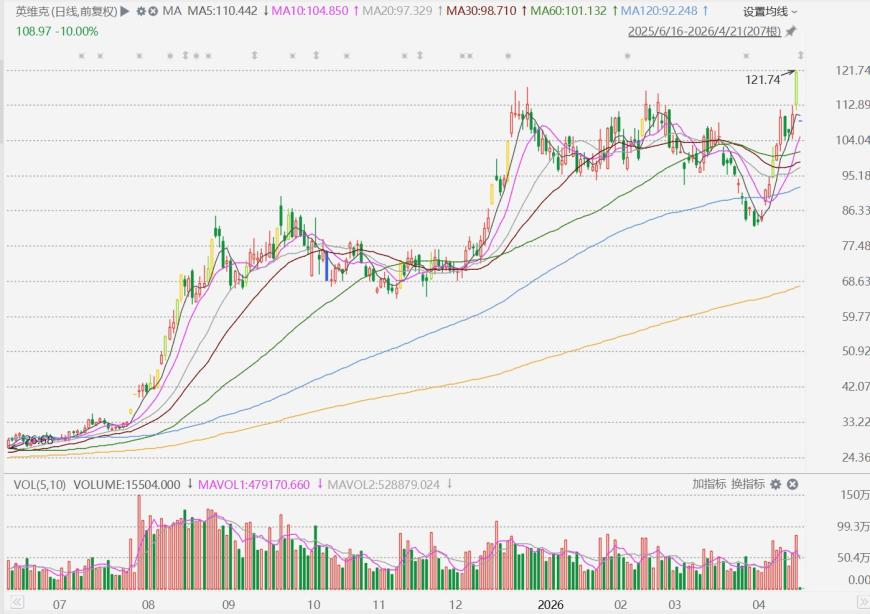The image size is (870, 614).
Task: Click the pin icon beside date range
Action: click(x=791, y=31)
